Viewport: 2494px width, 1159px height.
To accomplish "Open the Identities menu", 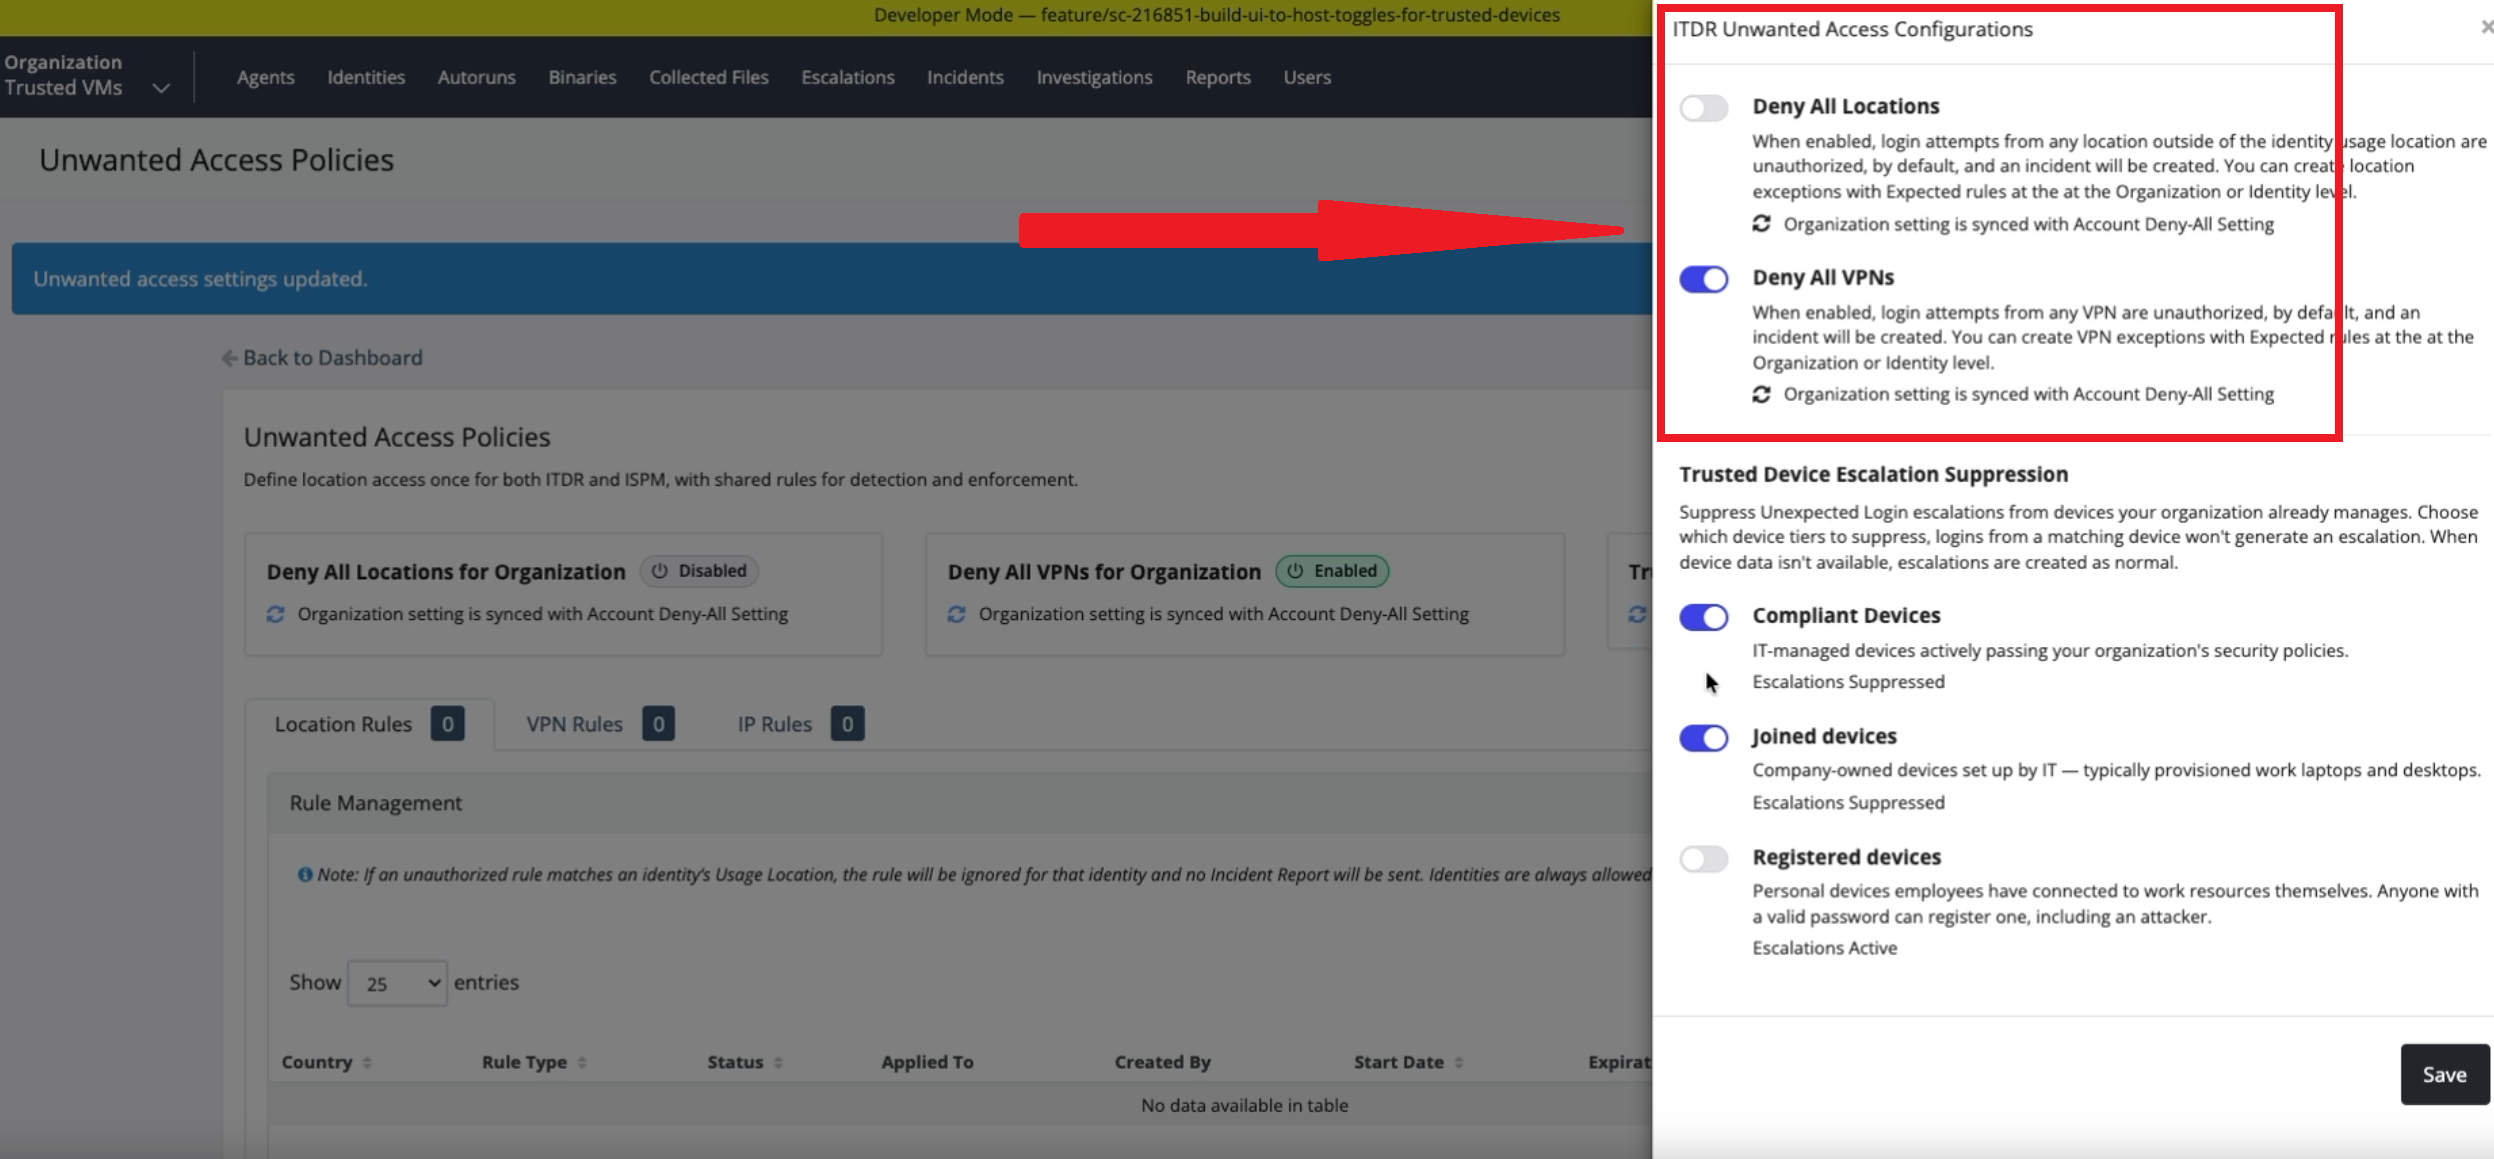I will (366, 77).
